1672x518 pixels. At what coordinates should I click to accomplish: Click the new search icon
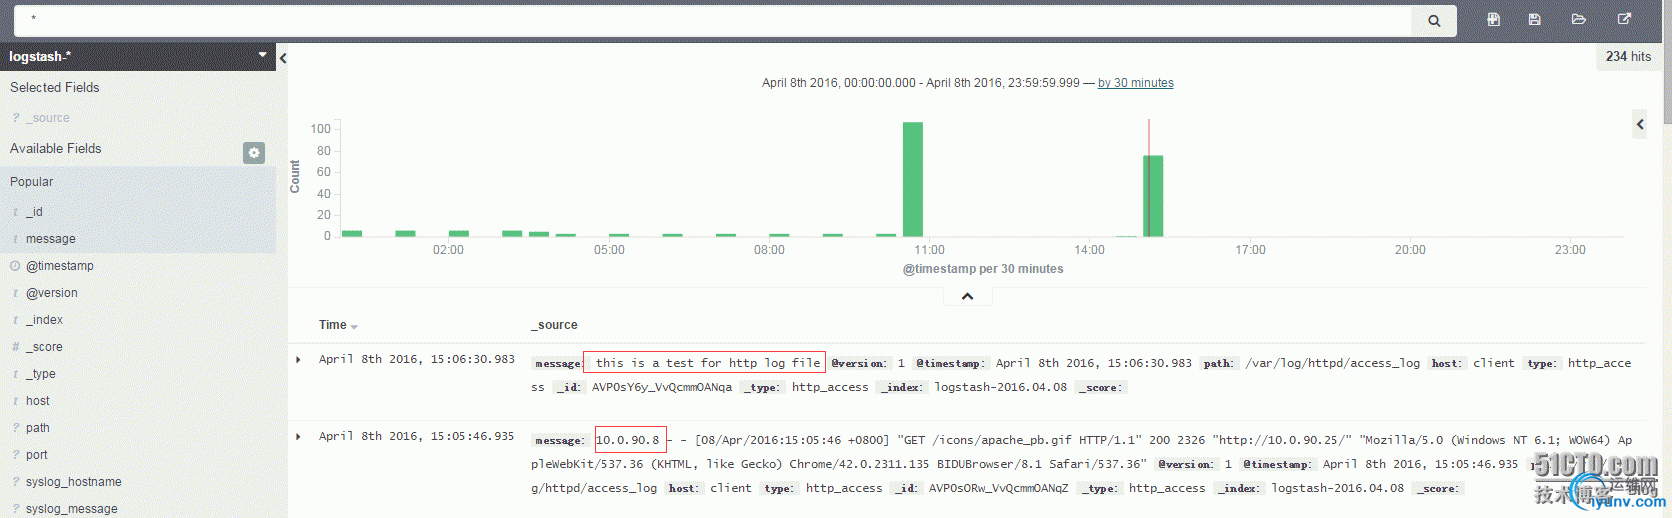[x=1493, y=19]
